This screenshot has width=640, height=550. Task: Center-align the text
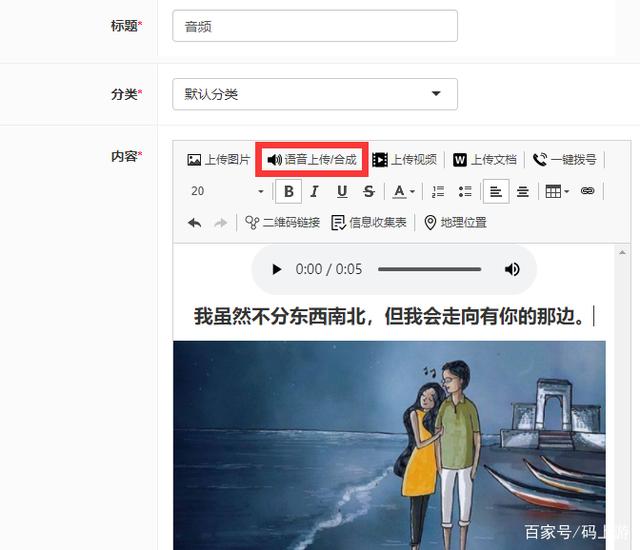tap(523, 191)
